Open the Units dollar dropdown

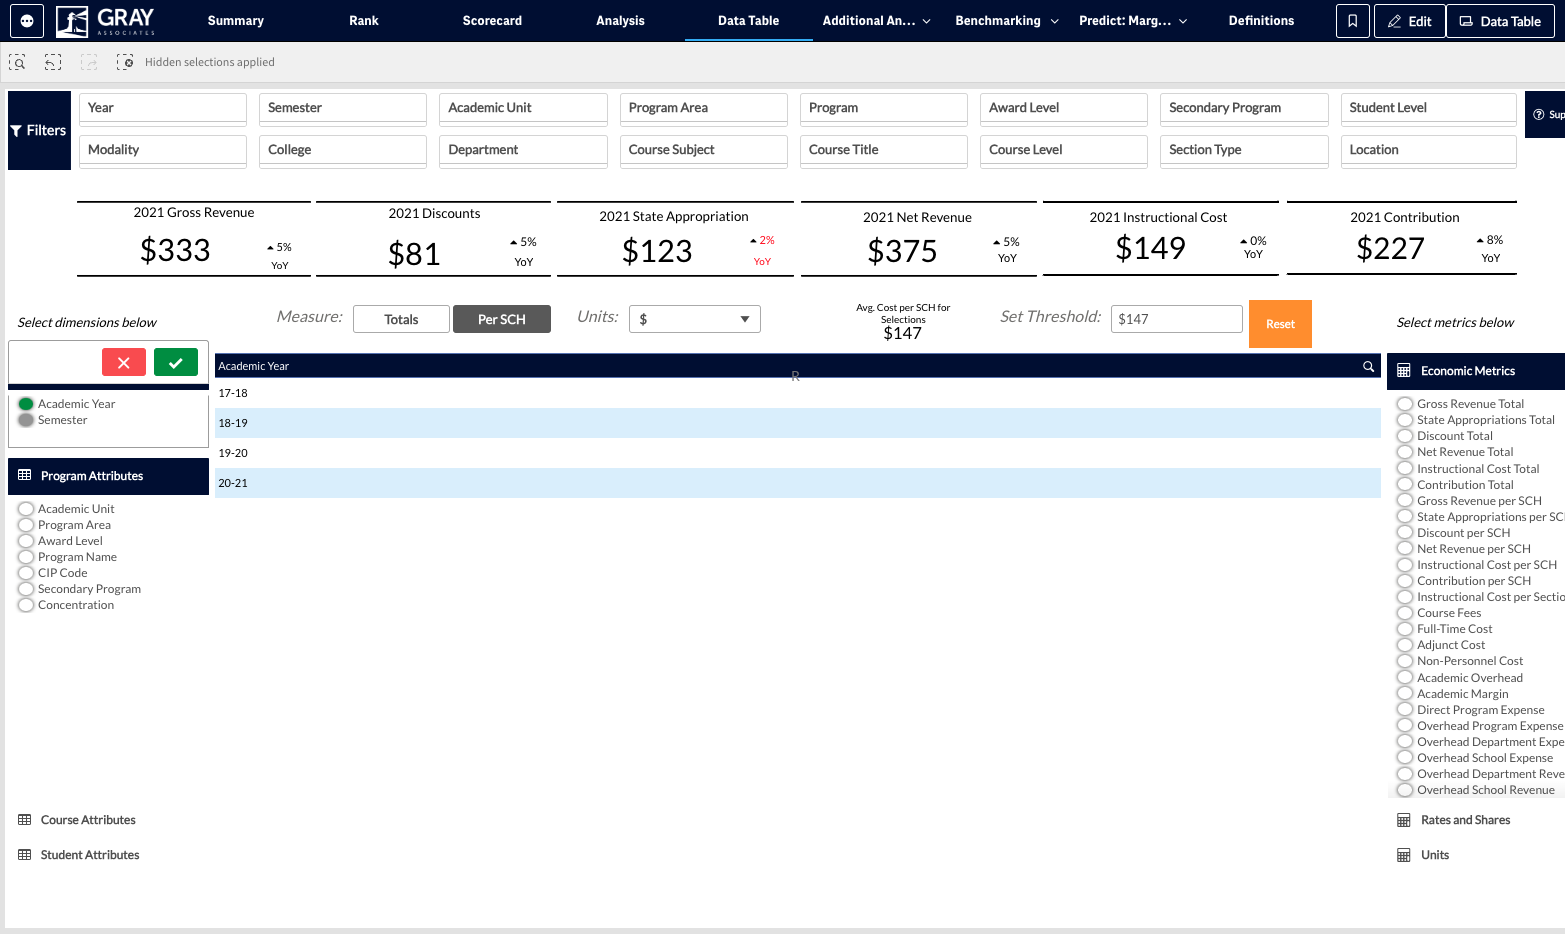[695, 319]
